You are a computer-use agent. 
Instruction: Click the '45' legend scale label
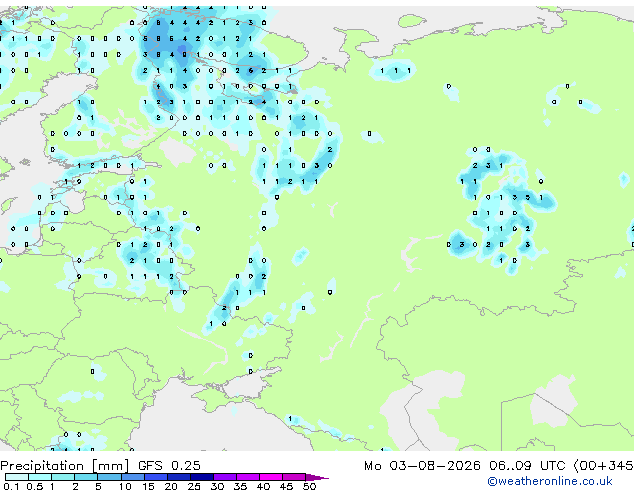click(x=286, y=486)
